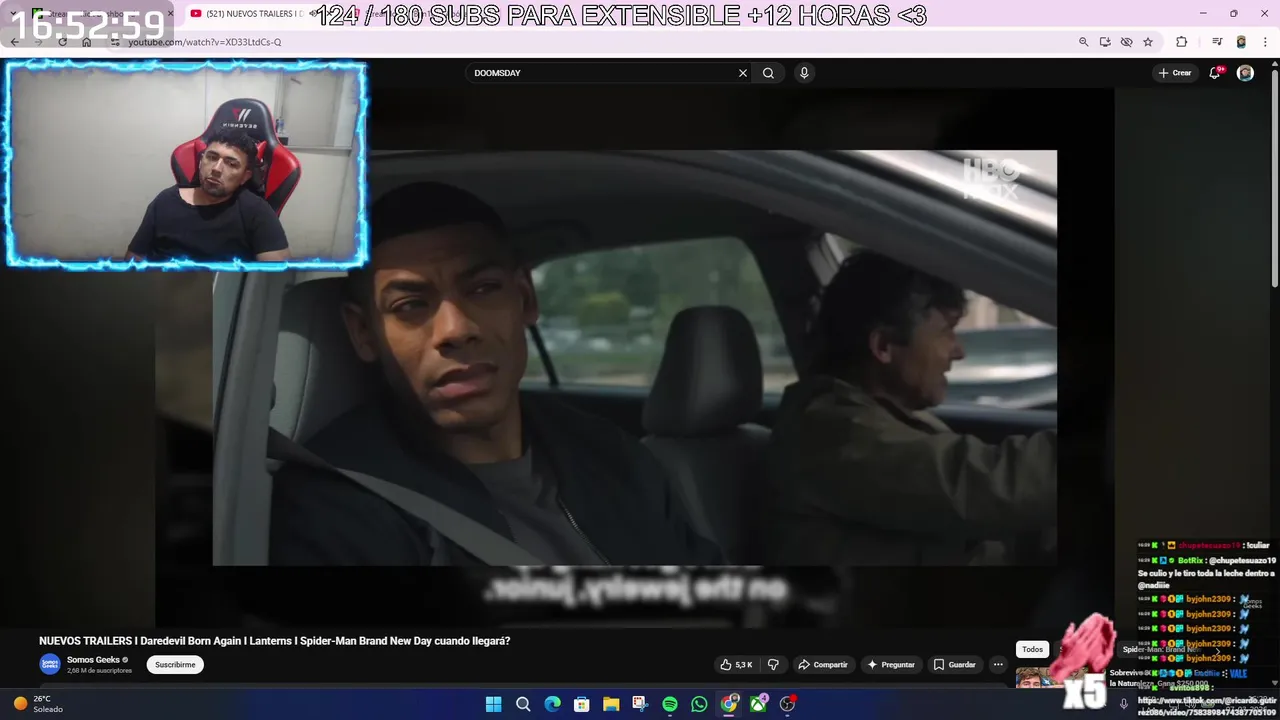Select the Todos filter chip
The height and width of the screenshot is (720, 1280).
(x=1032, y=649)
